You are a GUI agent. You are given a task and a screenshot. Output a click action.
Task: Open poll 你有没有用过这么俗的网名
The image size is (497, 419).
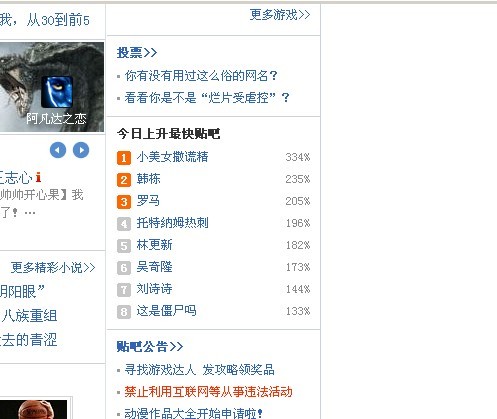[x=201, y=76]
